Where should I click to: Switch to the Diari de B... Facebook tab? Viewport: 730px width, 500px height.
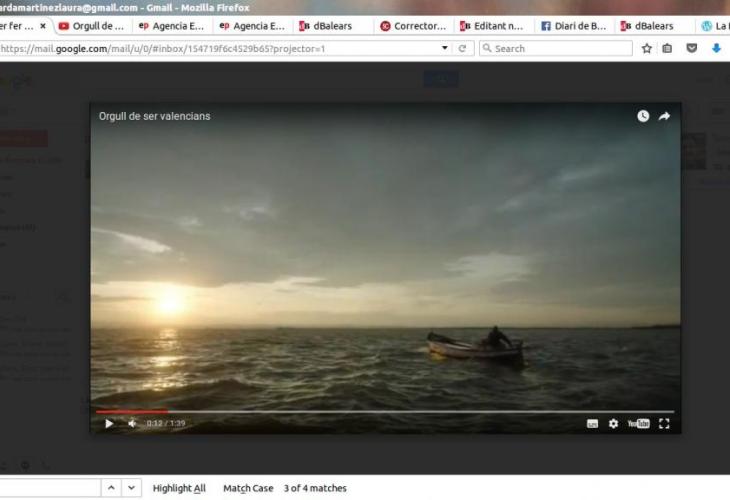tap(574, 26)
